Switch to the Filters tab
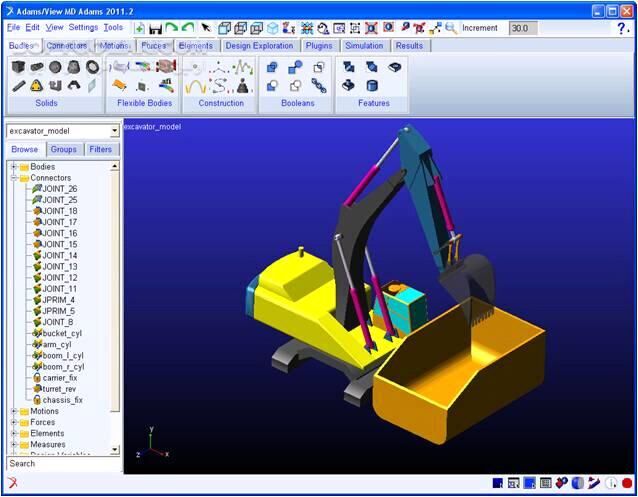 click(x=101, y=149)
